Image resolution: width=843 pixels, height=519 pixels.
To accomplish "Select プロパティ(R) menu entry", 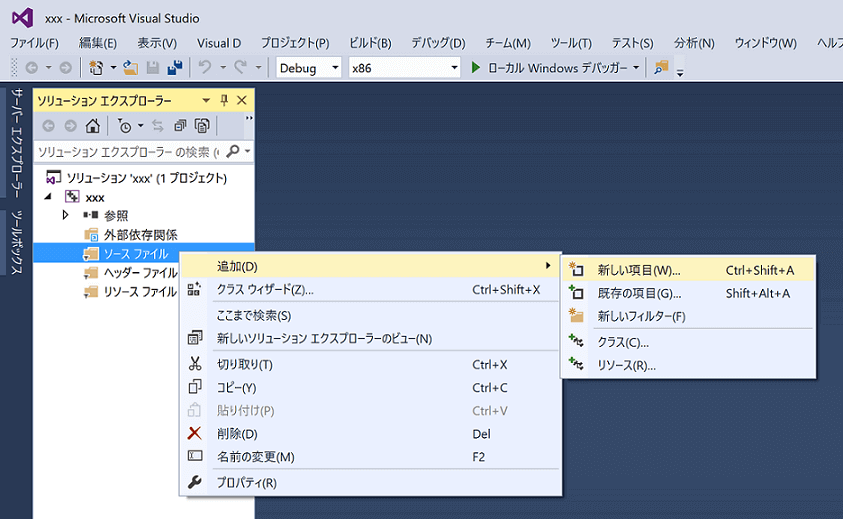I will 370,482.
